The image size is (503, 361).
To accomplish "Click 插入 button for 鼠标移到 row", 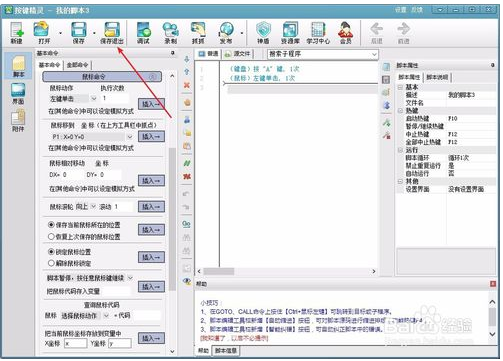I will [151, 136].
